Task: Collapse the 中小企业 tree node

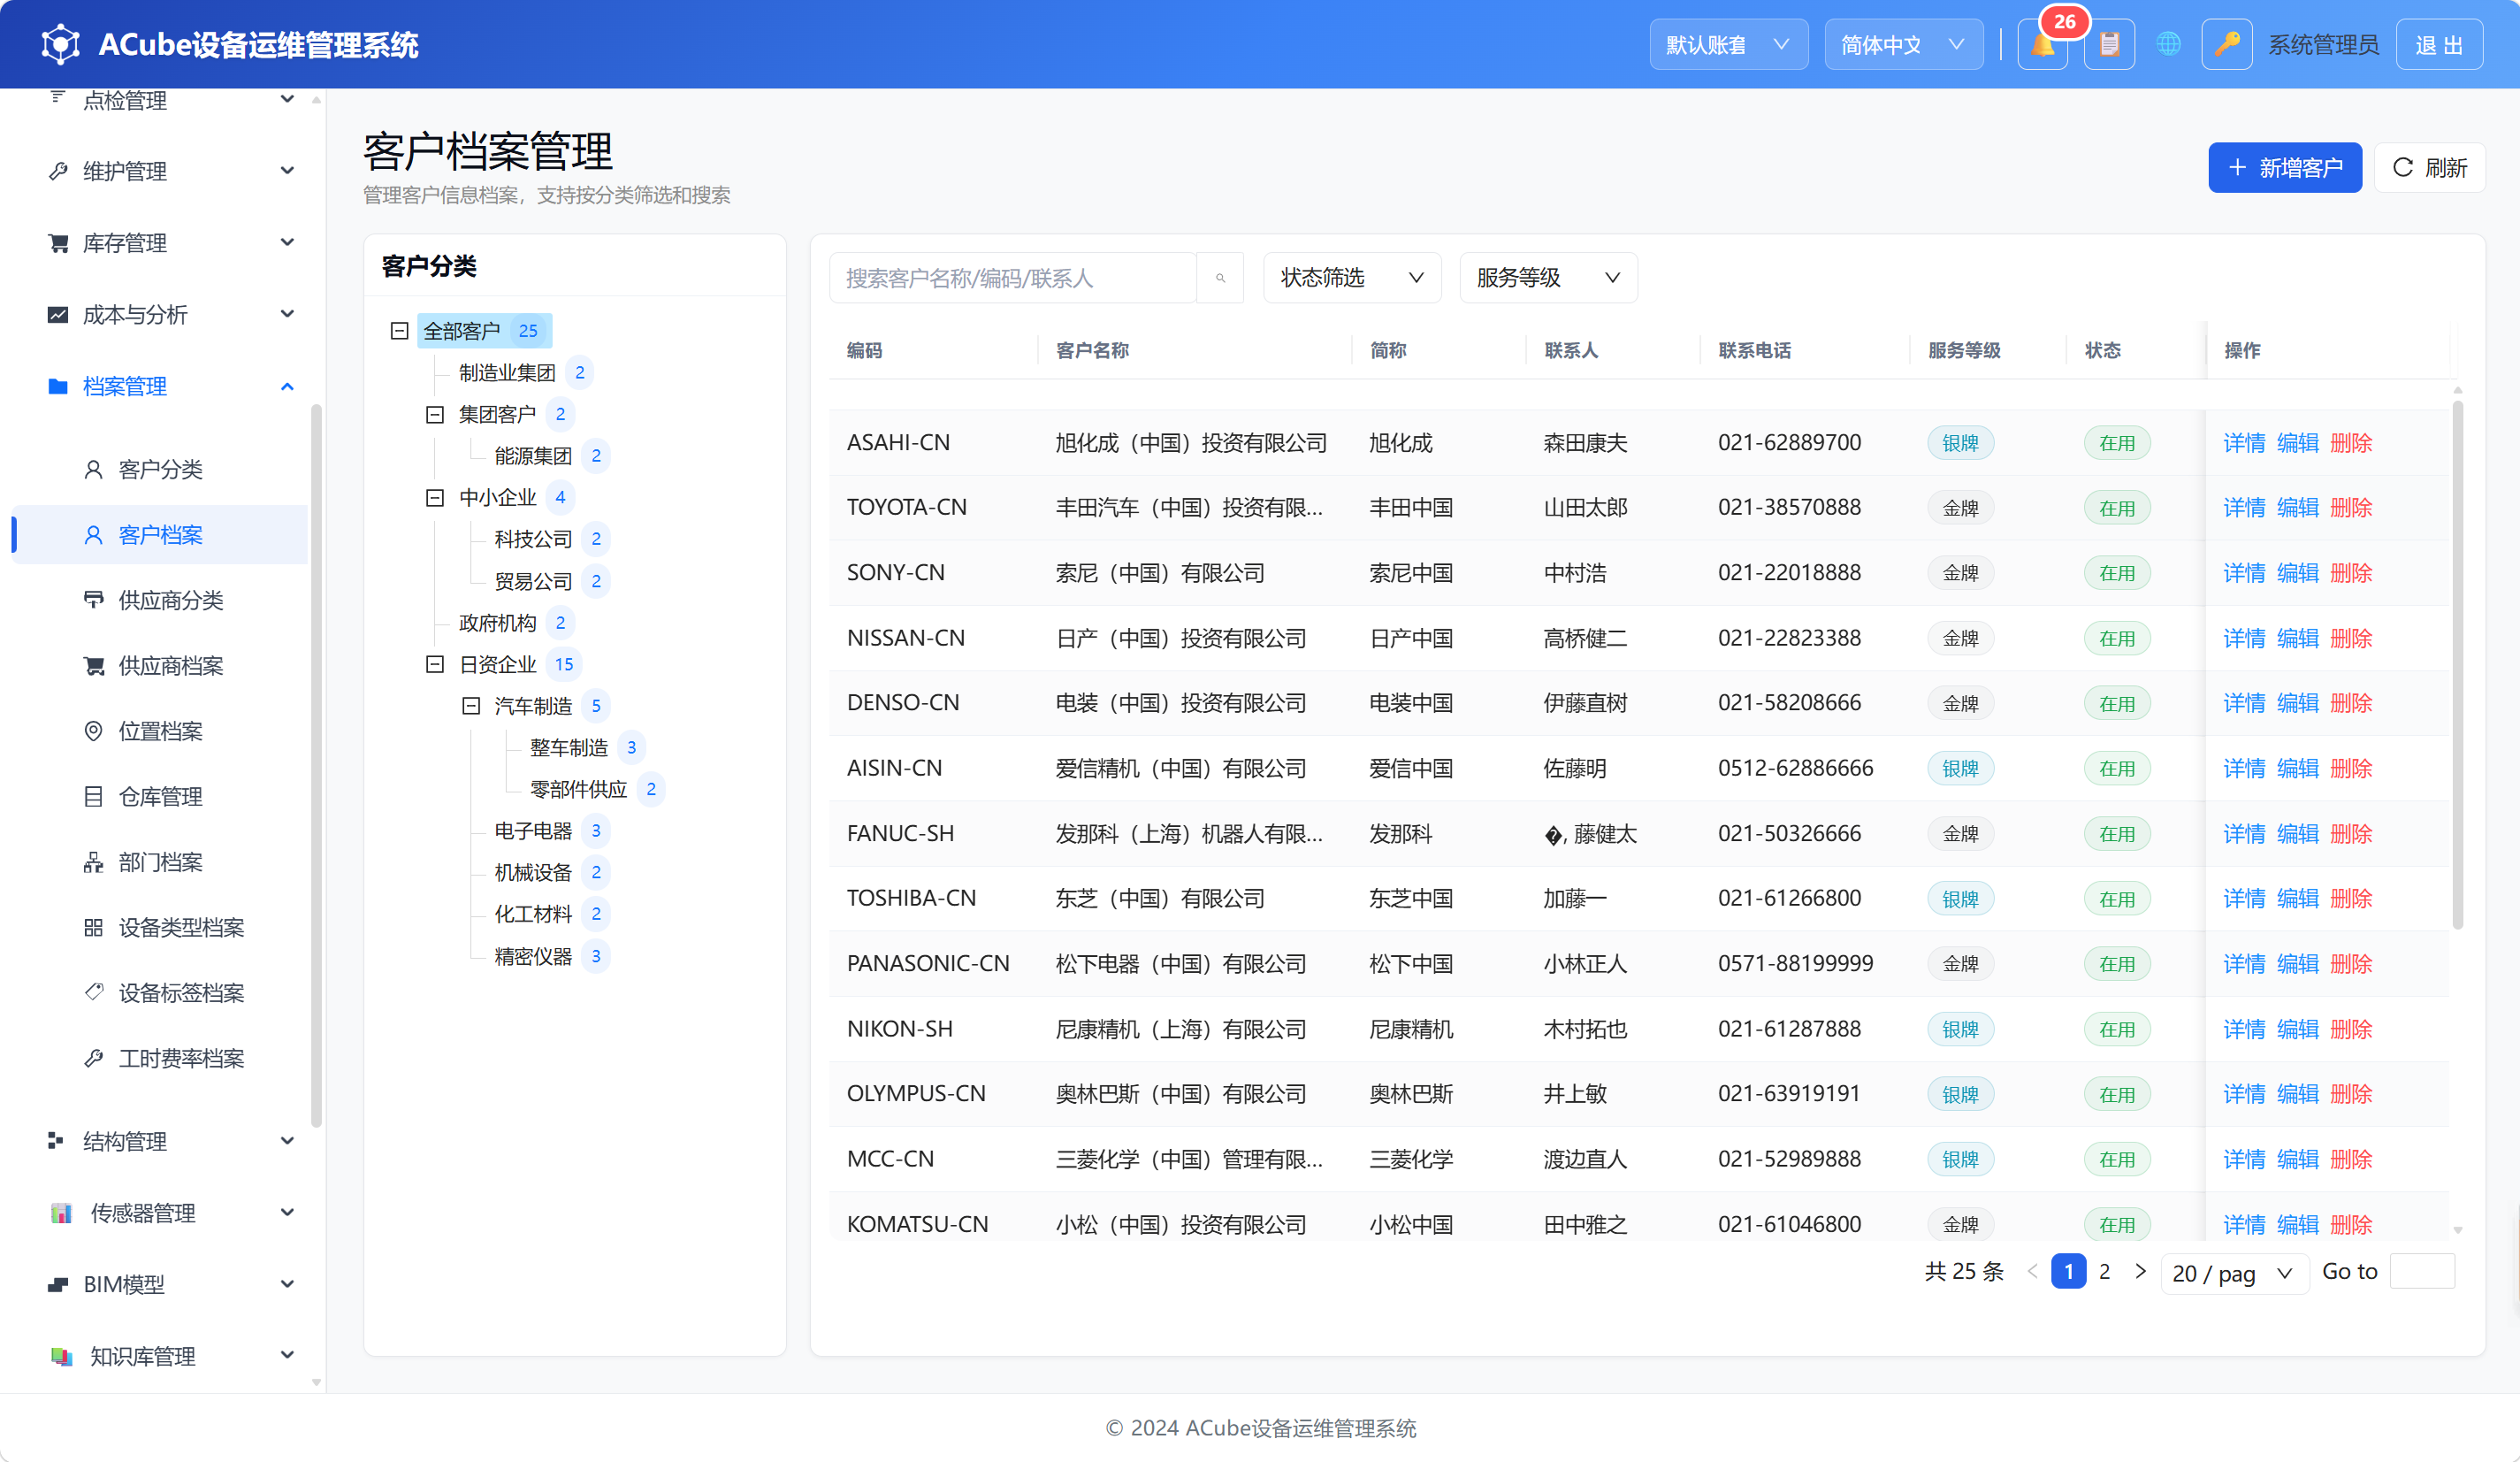Action: [x=435, y=497]
